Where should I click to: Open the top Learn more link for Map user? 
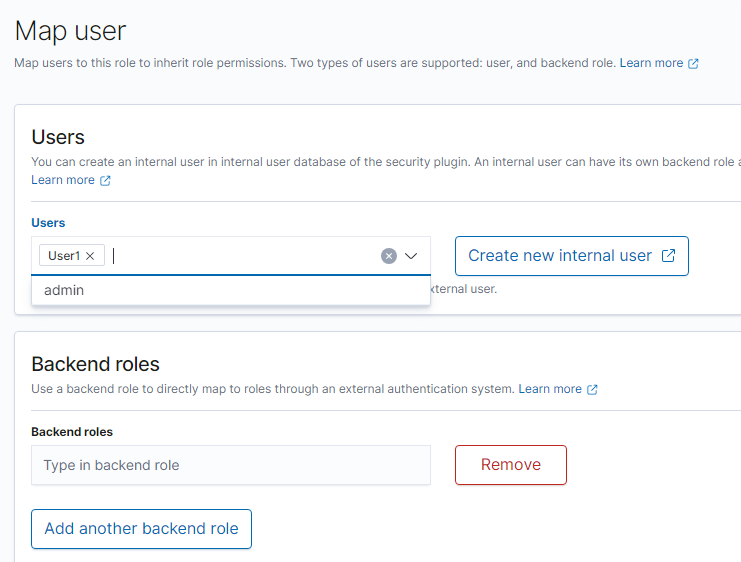pyautogui.click(x=651, y=63)
